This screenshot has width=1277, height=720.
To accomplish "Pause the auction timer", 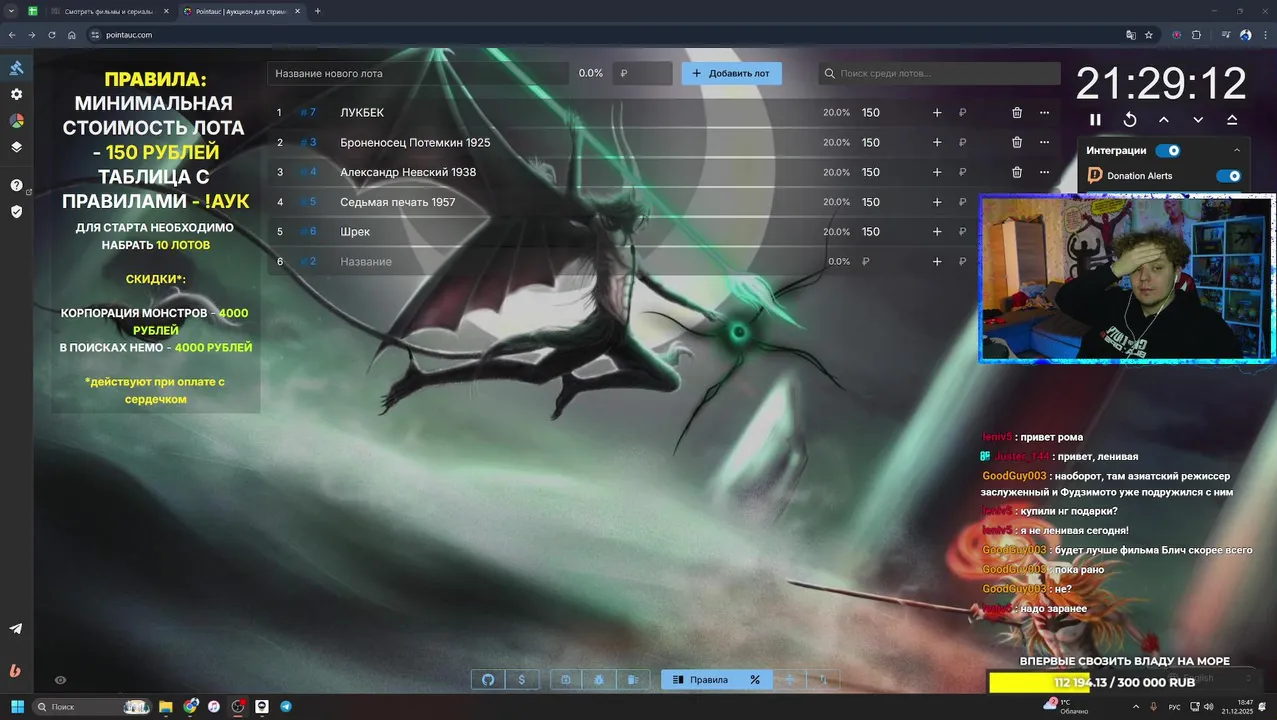I will [1095, 119].
